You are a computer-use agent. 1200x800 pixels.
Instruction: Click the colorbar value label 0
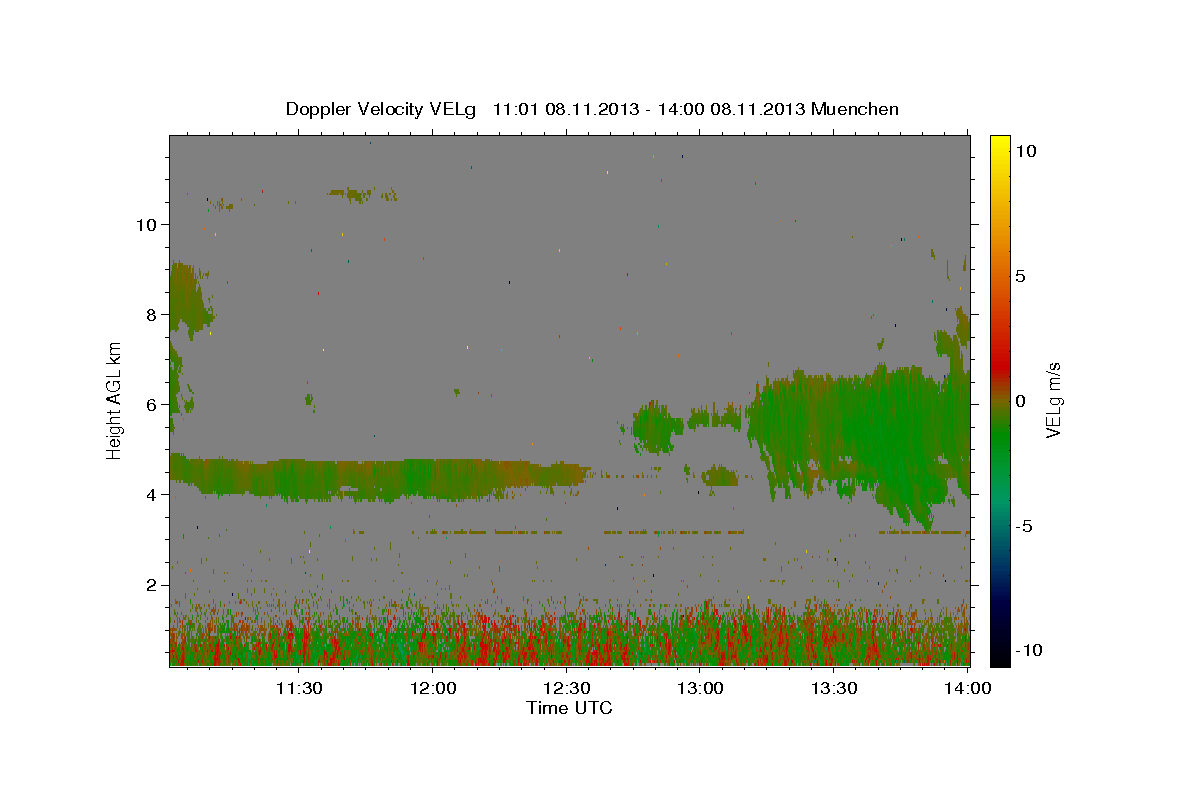1020,401
